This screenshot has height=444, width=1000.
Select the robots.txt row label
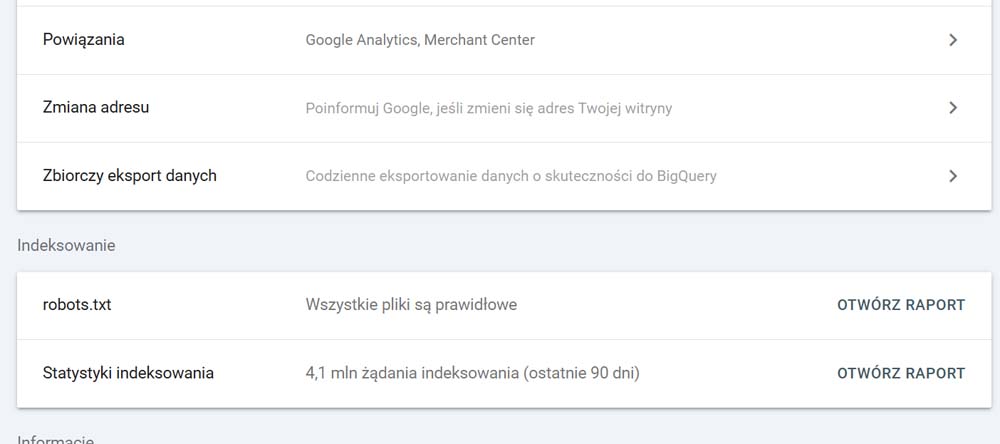[77, 305]
